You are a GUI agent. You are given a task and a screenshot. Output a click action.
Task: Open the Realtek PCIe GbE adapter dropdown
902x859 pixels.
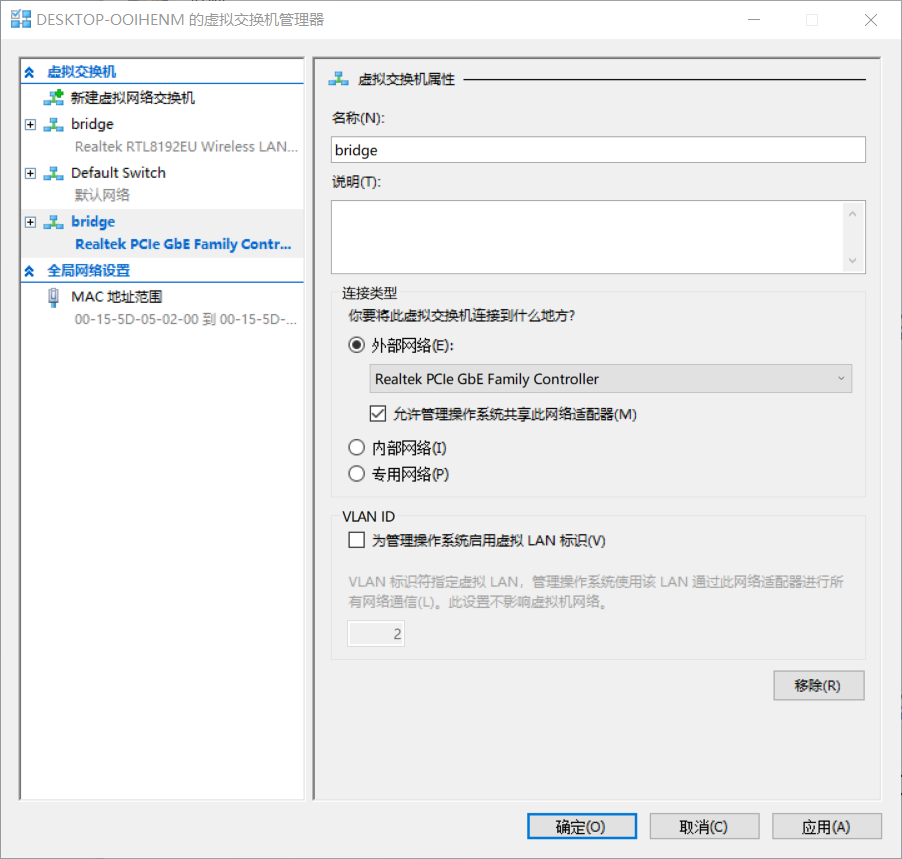click(x=610, y=379)
